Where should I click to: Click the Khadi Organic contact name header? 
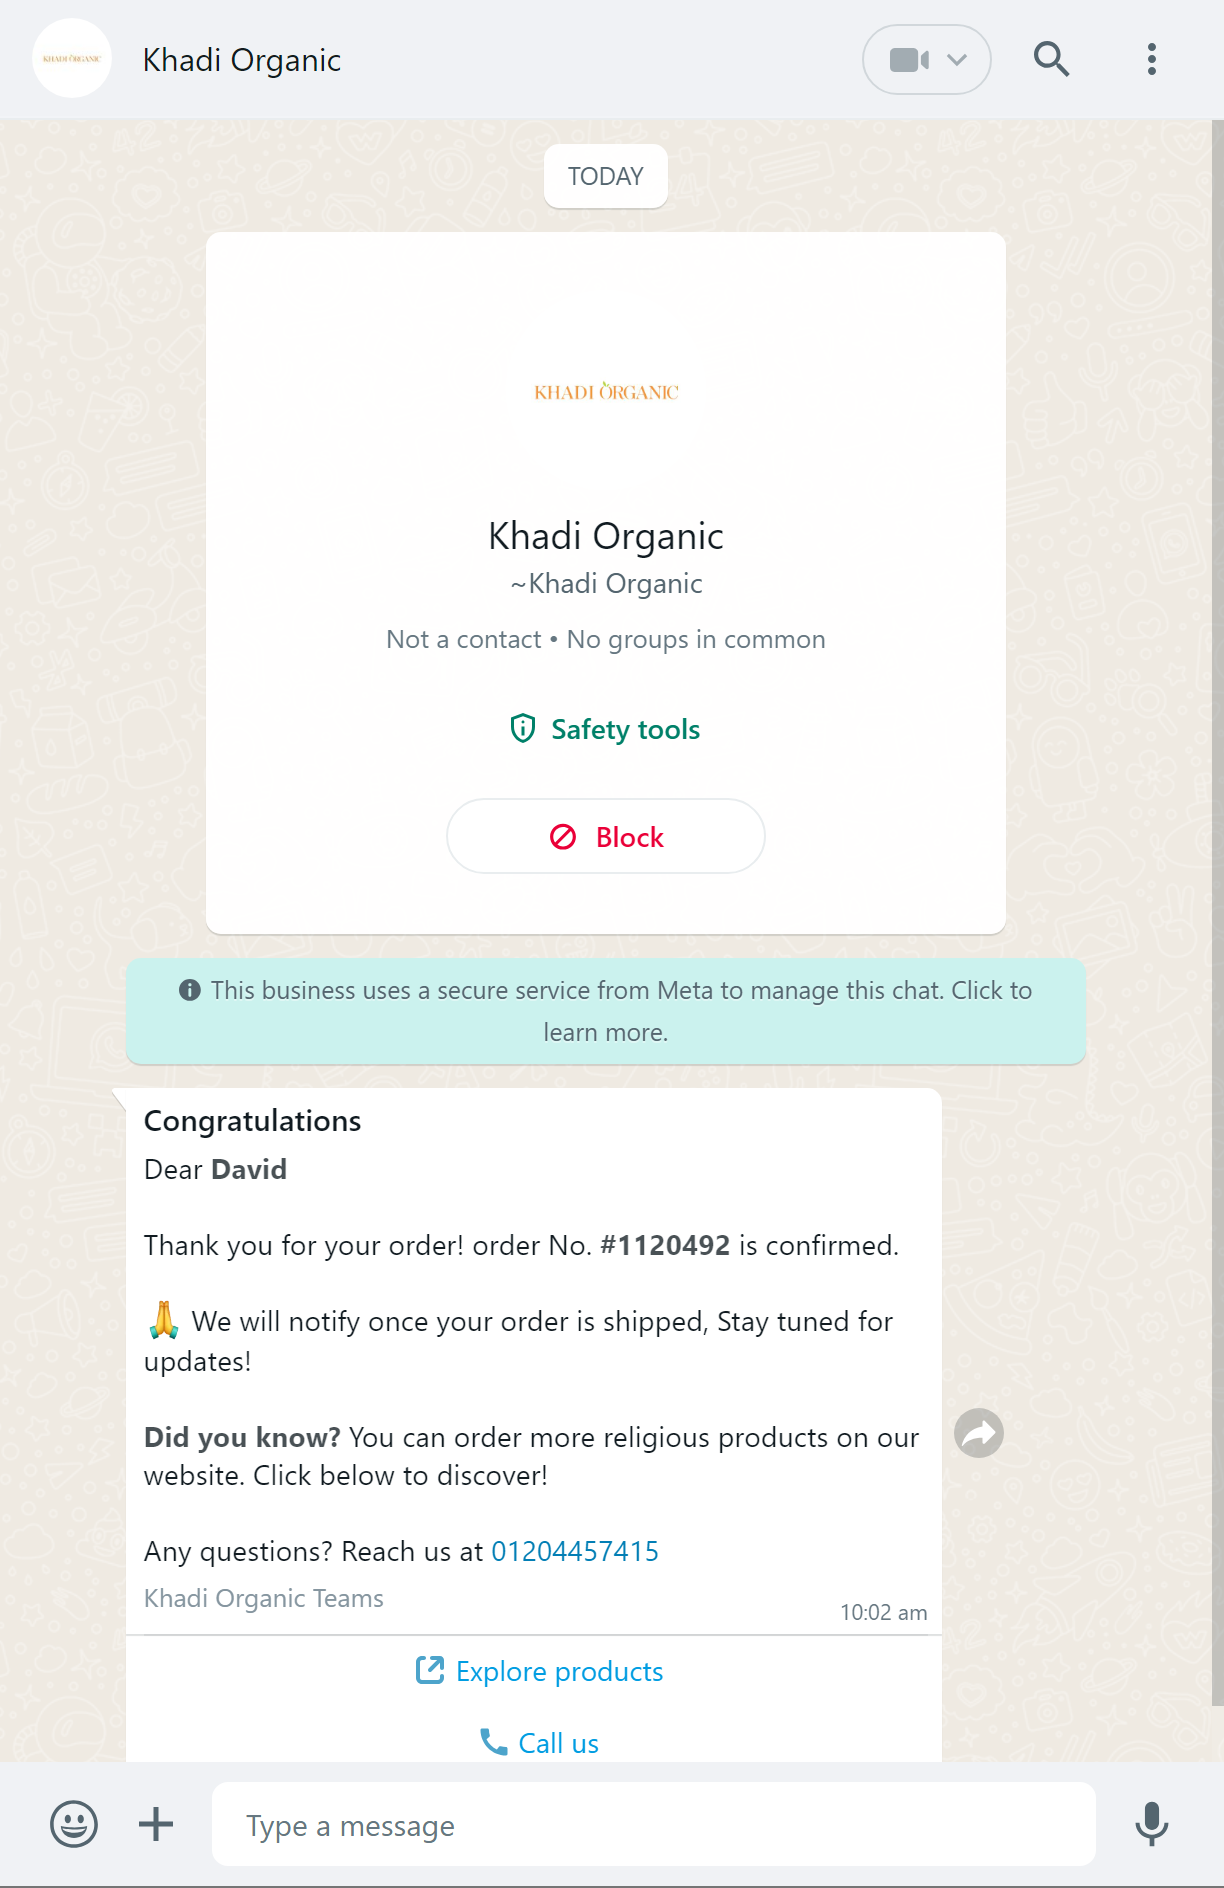pyautogui.click(x=242, y=60)
